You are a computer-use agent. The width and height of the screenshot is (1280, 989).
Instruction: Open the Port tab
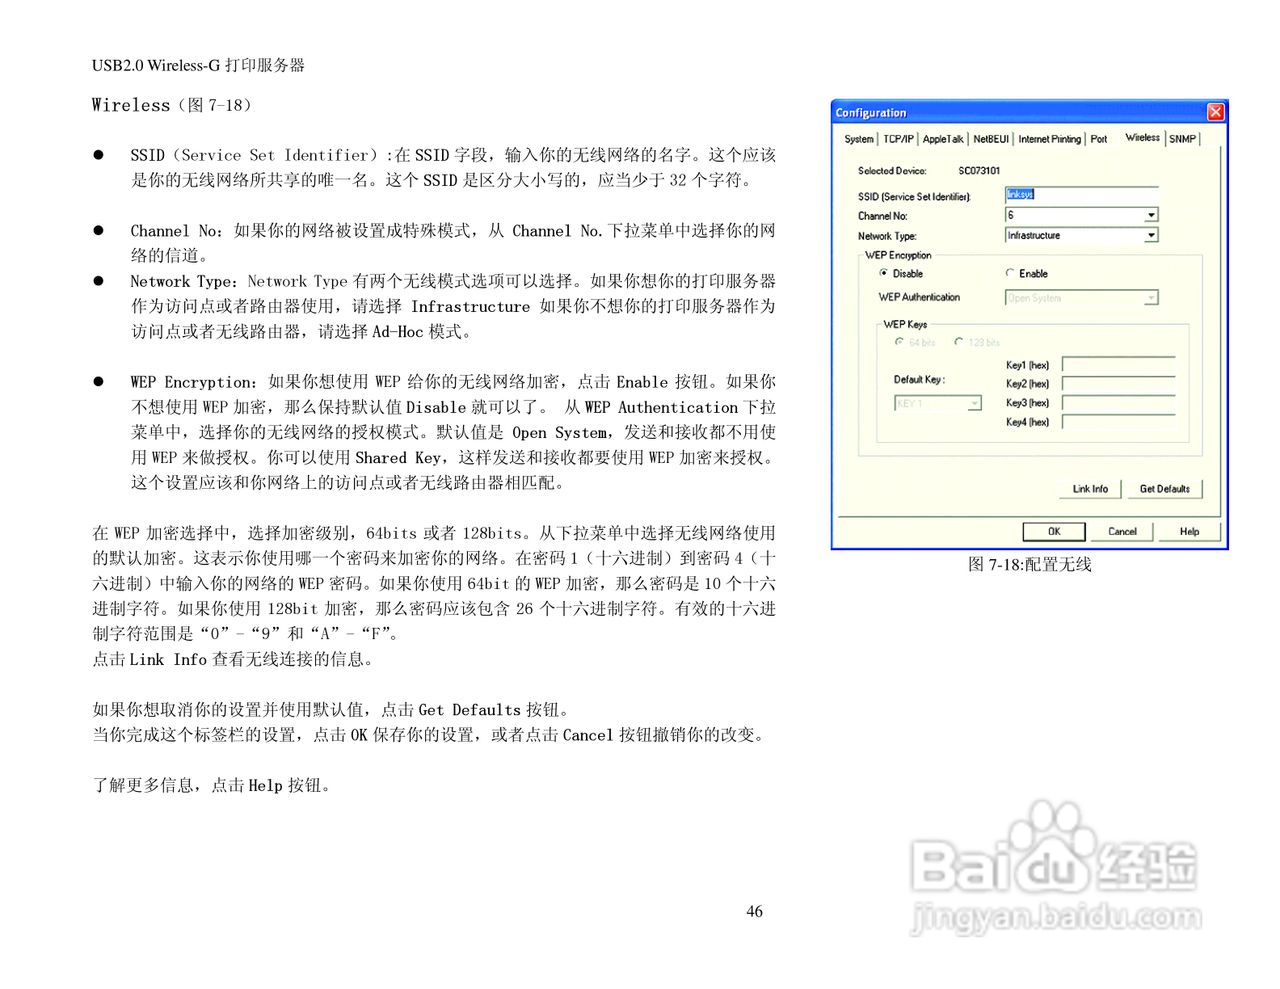tap(1099, 139)
